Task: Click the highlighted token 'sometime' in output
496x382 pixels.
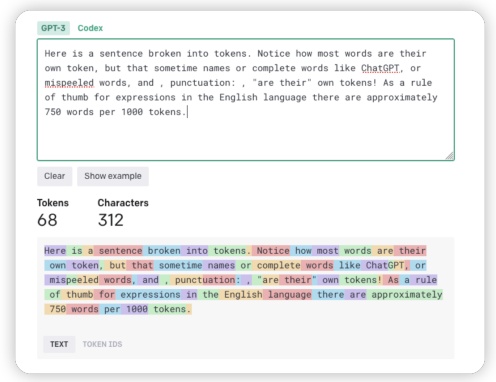Action: tap(178, 265)
